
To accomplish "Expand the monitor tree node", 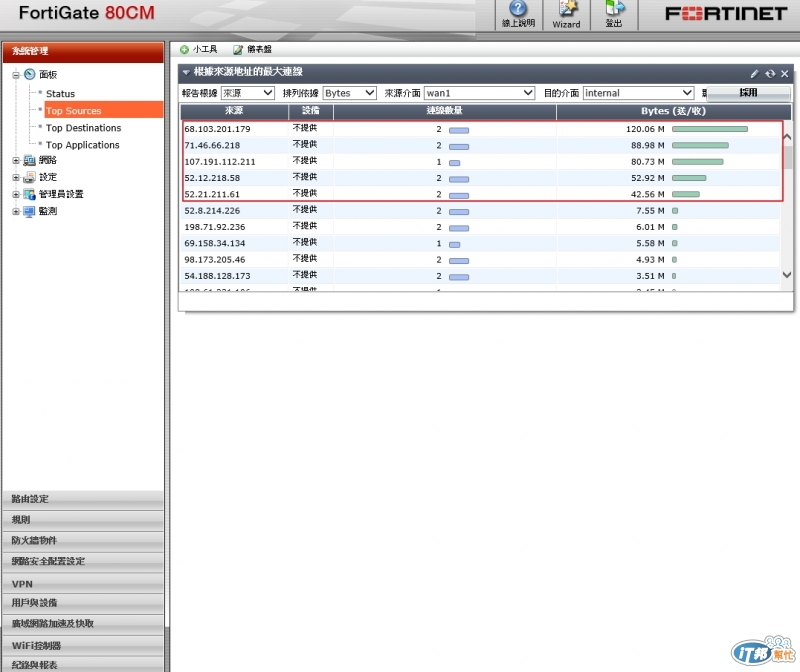I will [16, 211].
